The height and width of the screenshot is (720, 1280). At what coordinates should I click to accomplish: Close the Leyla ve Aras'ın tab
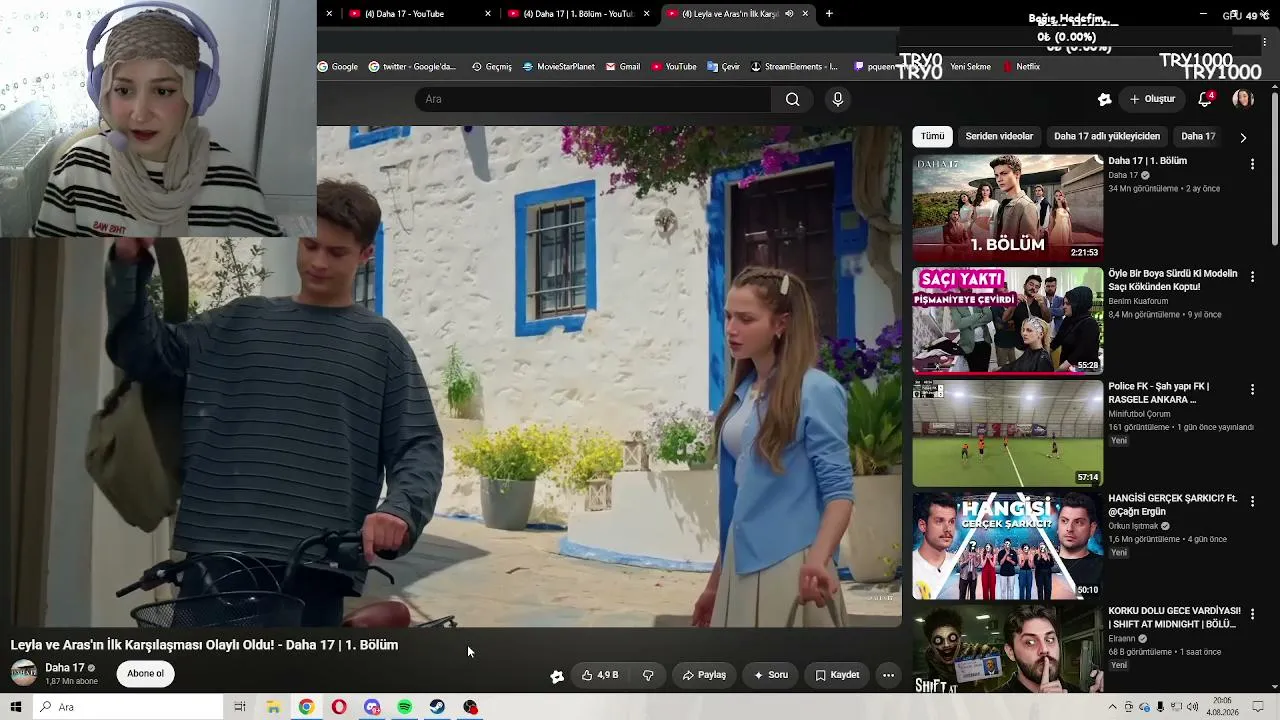[805, 14]
